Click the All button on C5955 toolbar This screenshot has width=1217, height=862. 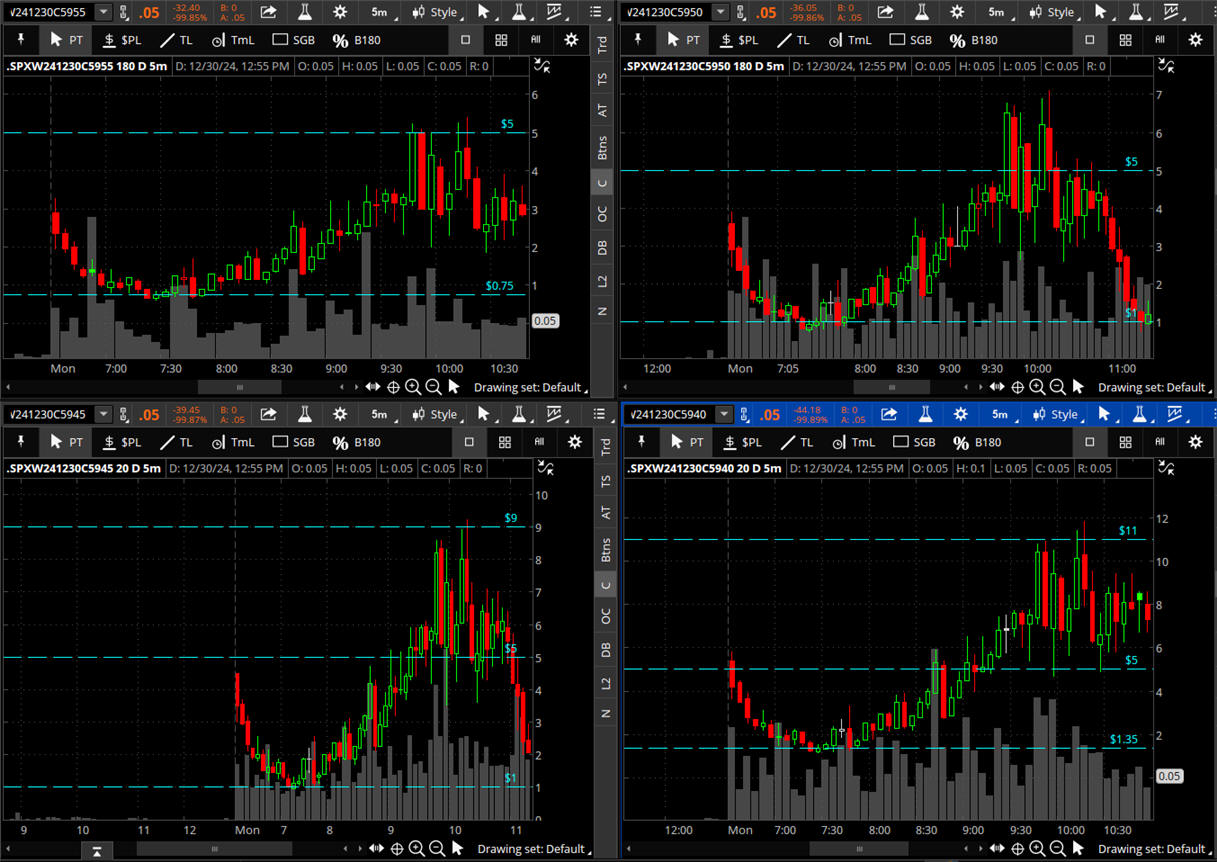(536, 40)
